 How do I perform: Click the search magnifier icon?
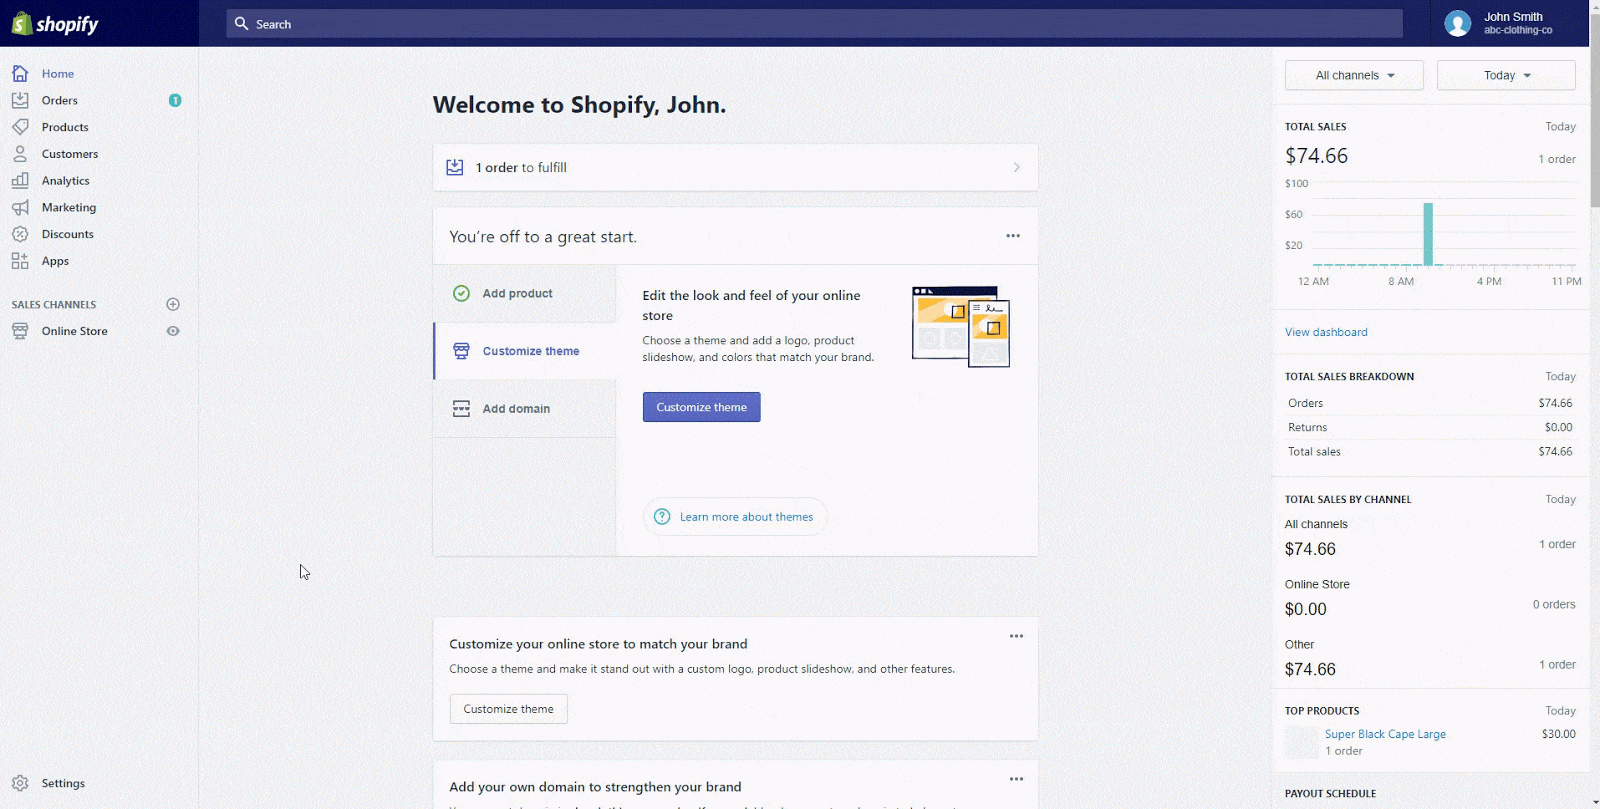pos(241,23)
